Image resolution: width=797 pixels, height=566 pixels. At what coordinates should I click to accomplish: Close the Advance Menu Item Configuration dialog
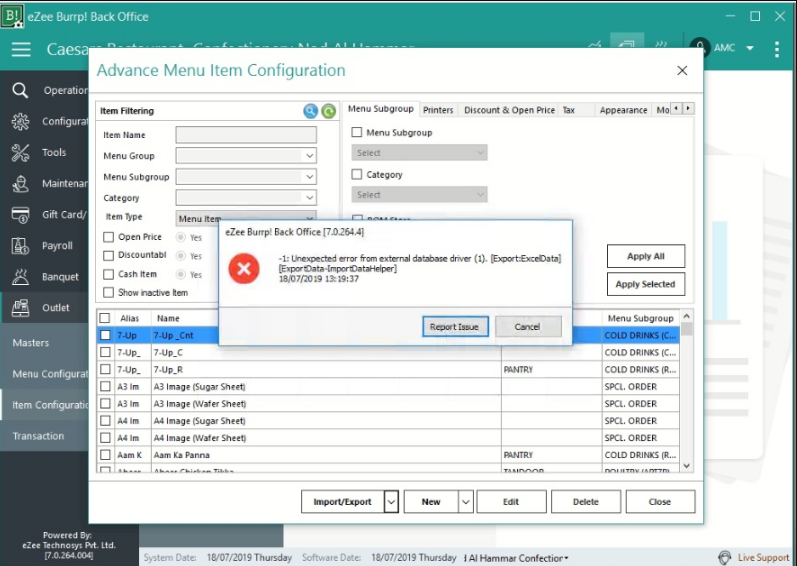[682, 71]
